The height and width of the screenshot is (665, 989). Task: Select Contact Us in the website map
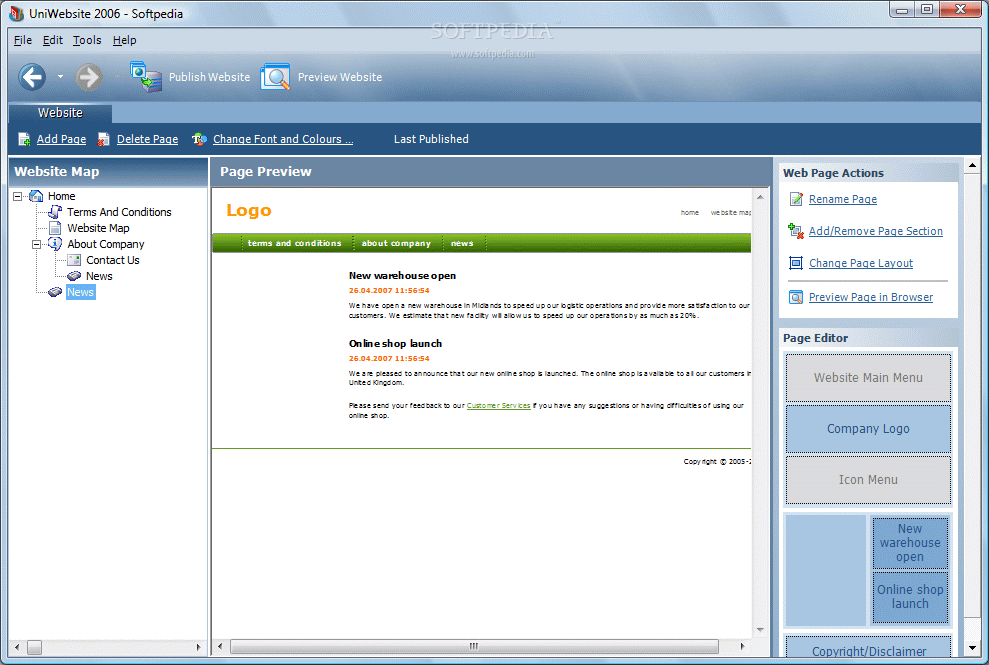point(112,260)
